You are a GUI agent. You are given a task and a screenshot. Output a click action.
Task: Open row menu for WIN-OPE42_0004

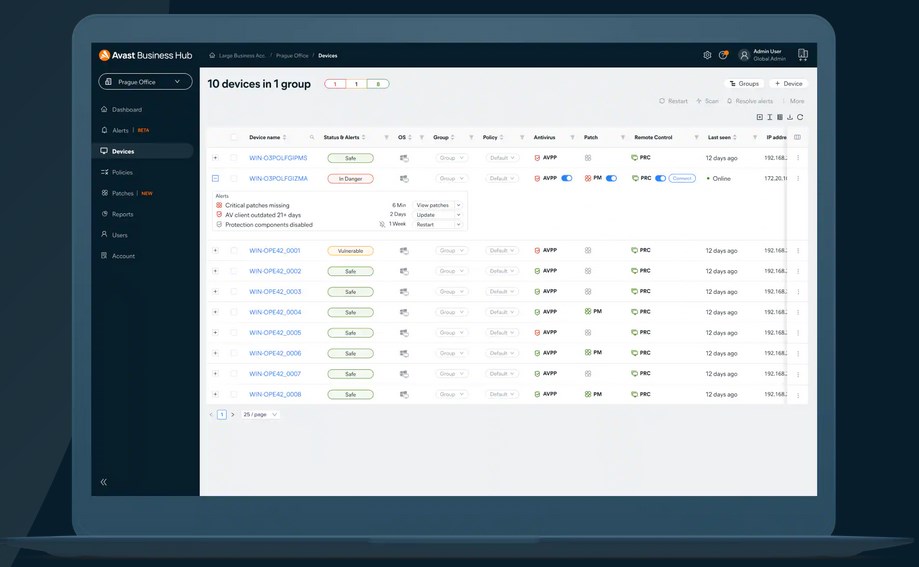click(798, 313)
